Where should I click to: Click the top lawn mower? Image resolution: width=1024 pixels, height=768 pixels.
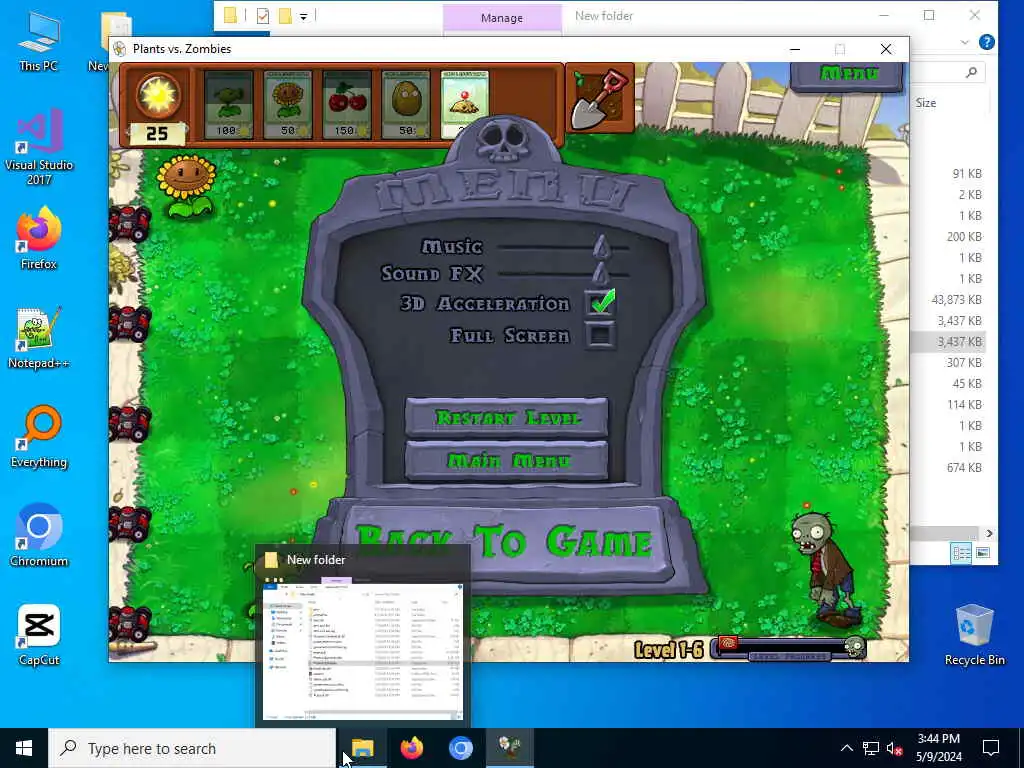pos(129,223)
